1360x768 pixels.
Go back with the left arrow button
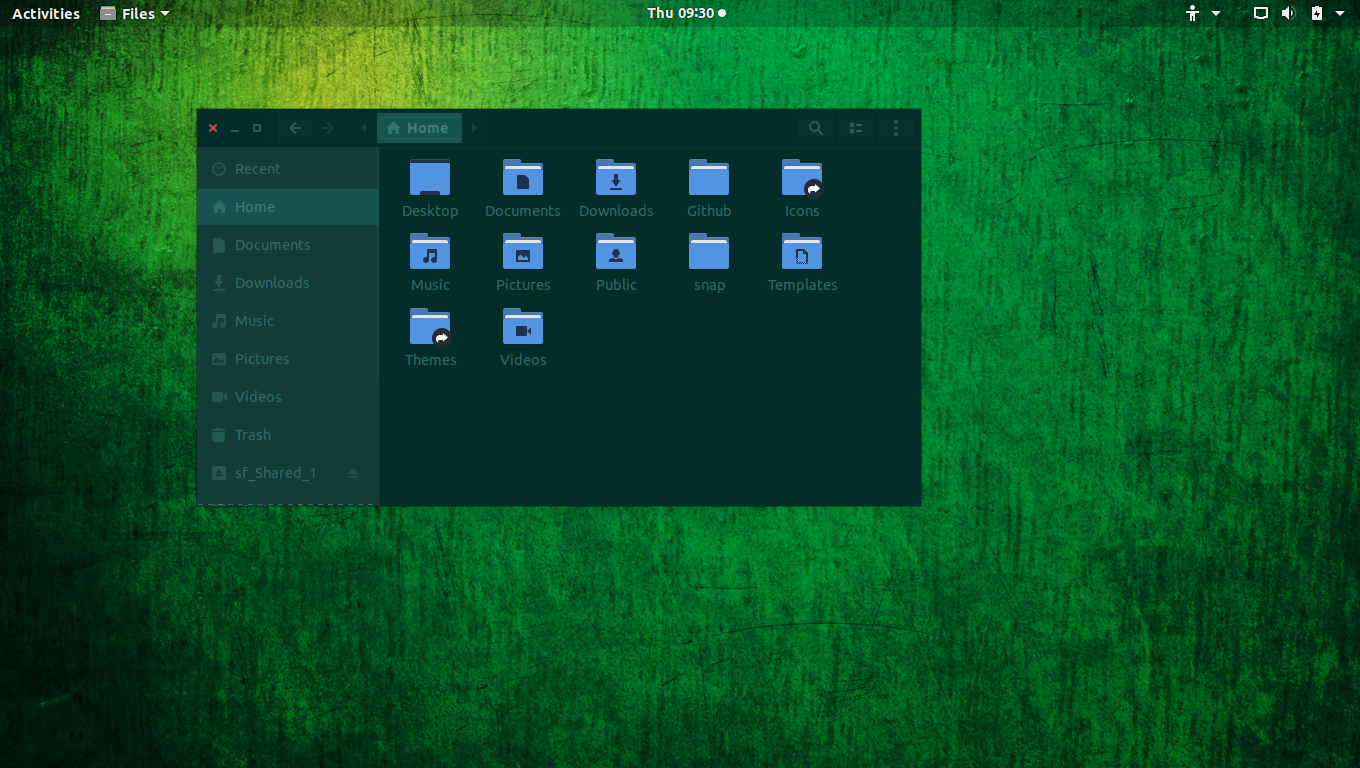tap(295, 128)
